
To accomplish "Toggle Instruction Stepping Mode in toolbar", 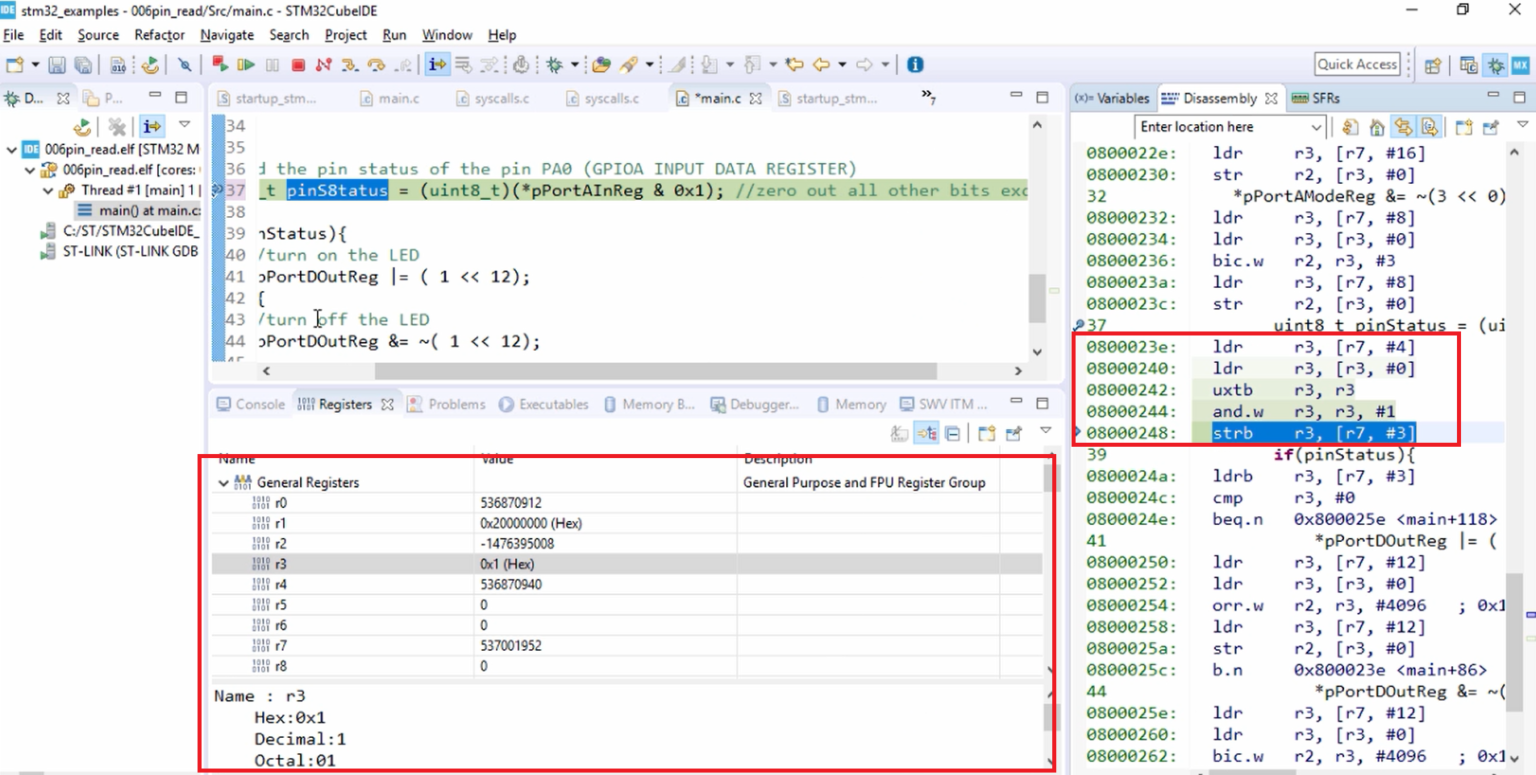I will (x=437, y=65).
